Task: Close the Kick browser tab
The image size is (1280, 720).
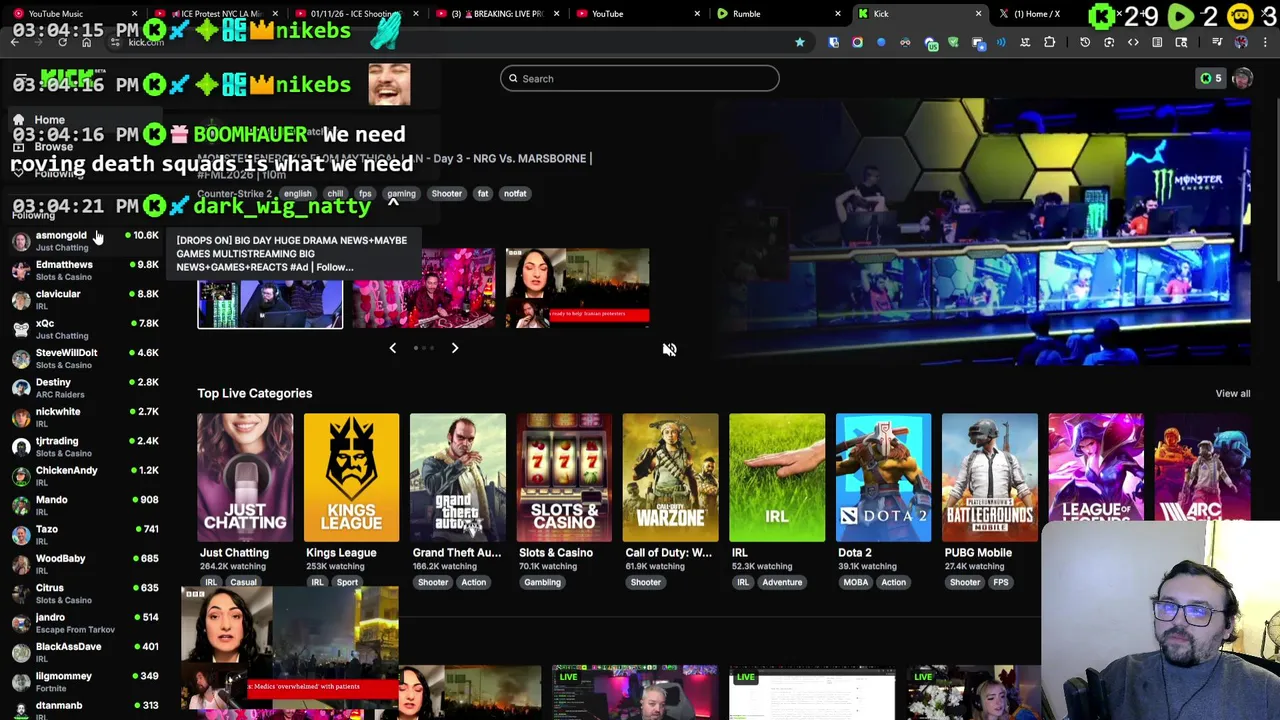Action: point(978,14)
